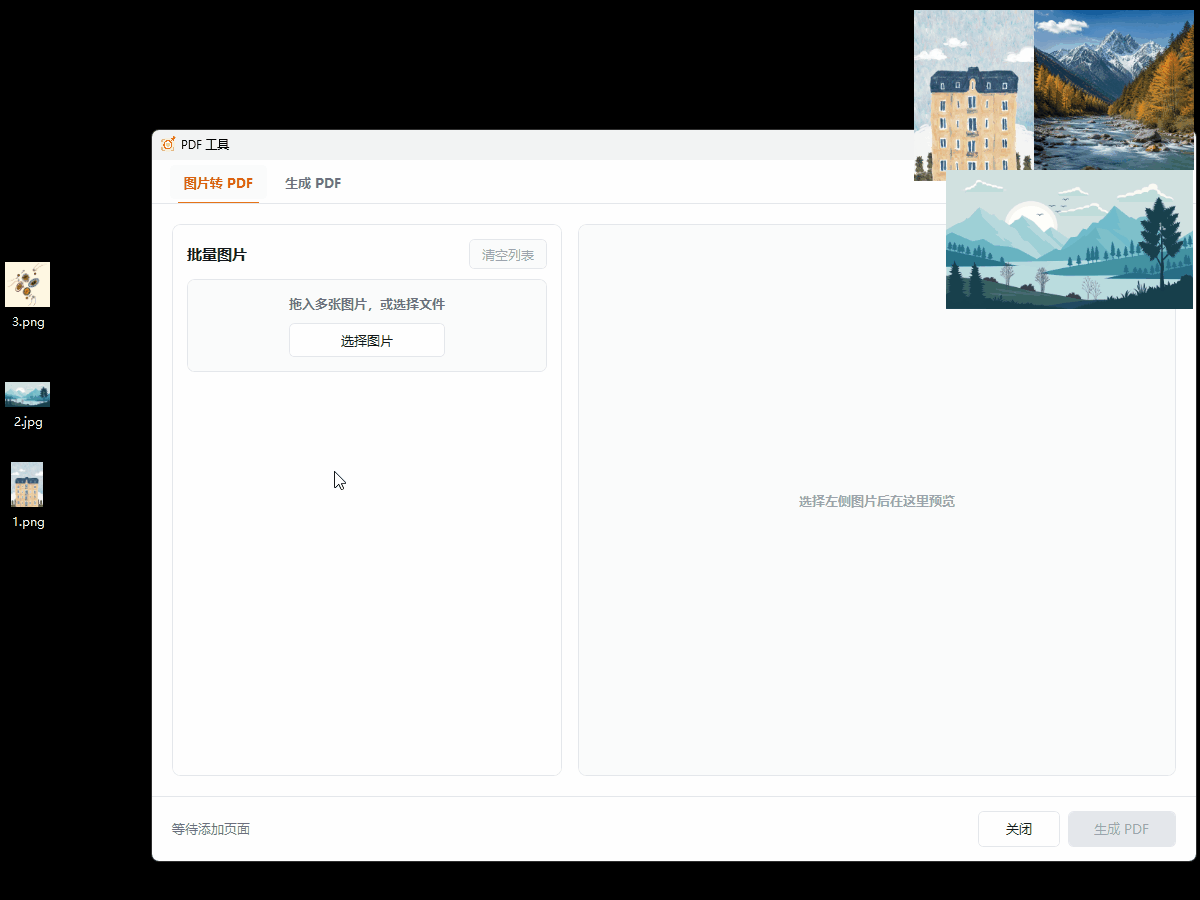Select the 1.png desktop file icon
The height and width of the screenshot is (900, 1200).
tap(27, 484)
